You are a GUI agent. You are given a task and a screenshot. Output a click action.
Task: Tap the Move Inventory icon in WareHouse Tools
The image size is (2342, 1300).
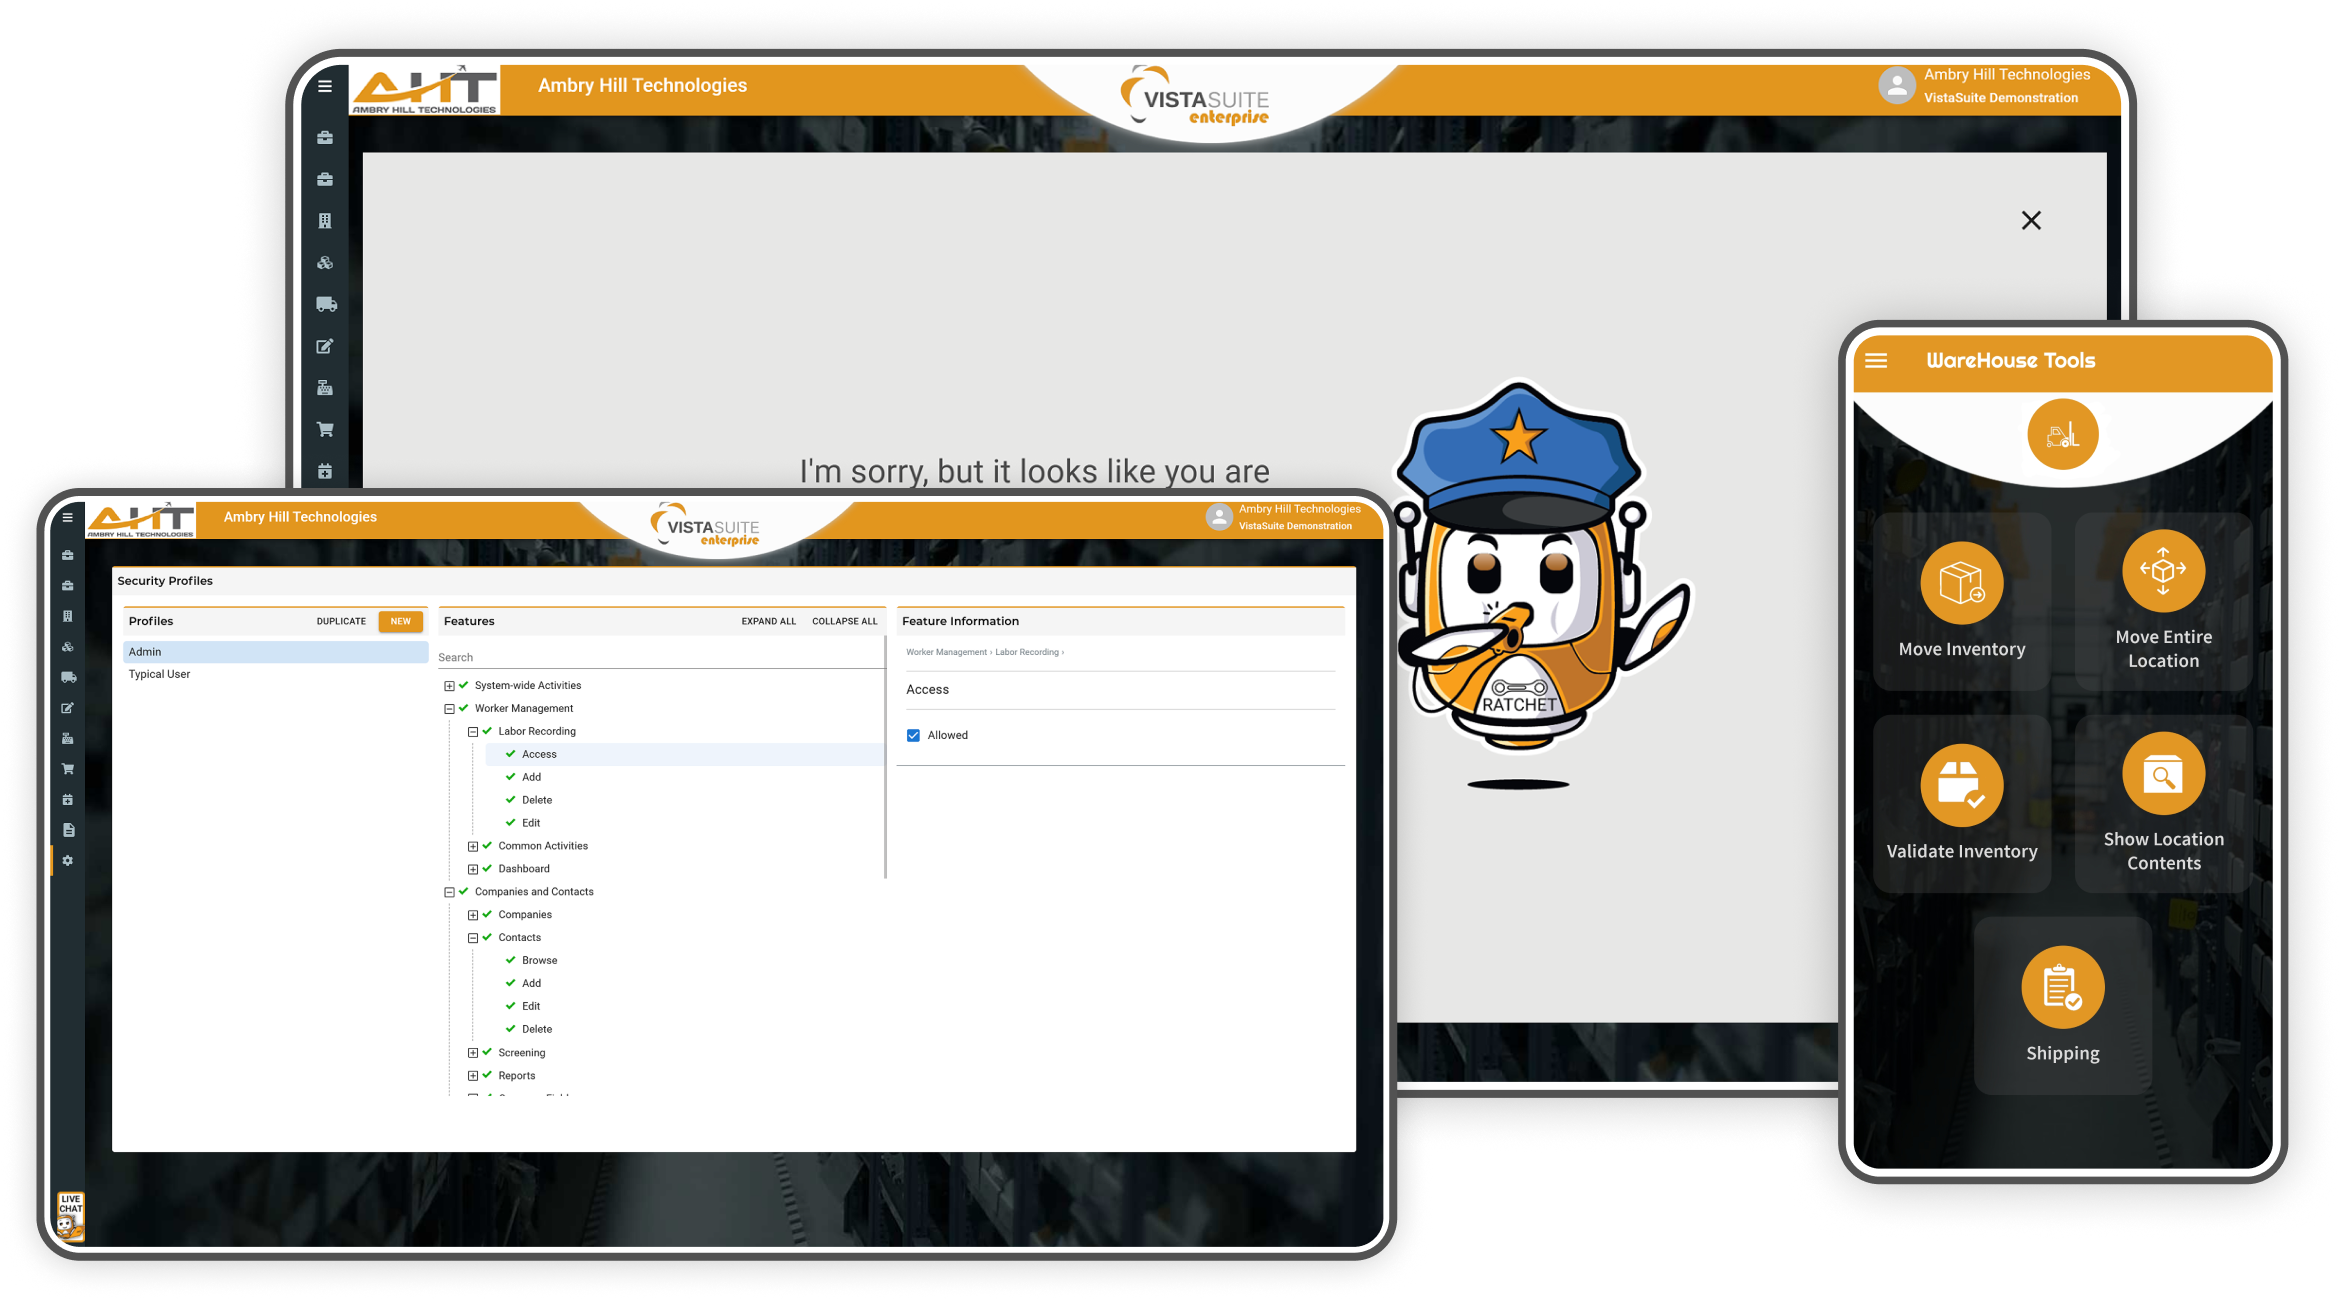click(1961, 583)
